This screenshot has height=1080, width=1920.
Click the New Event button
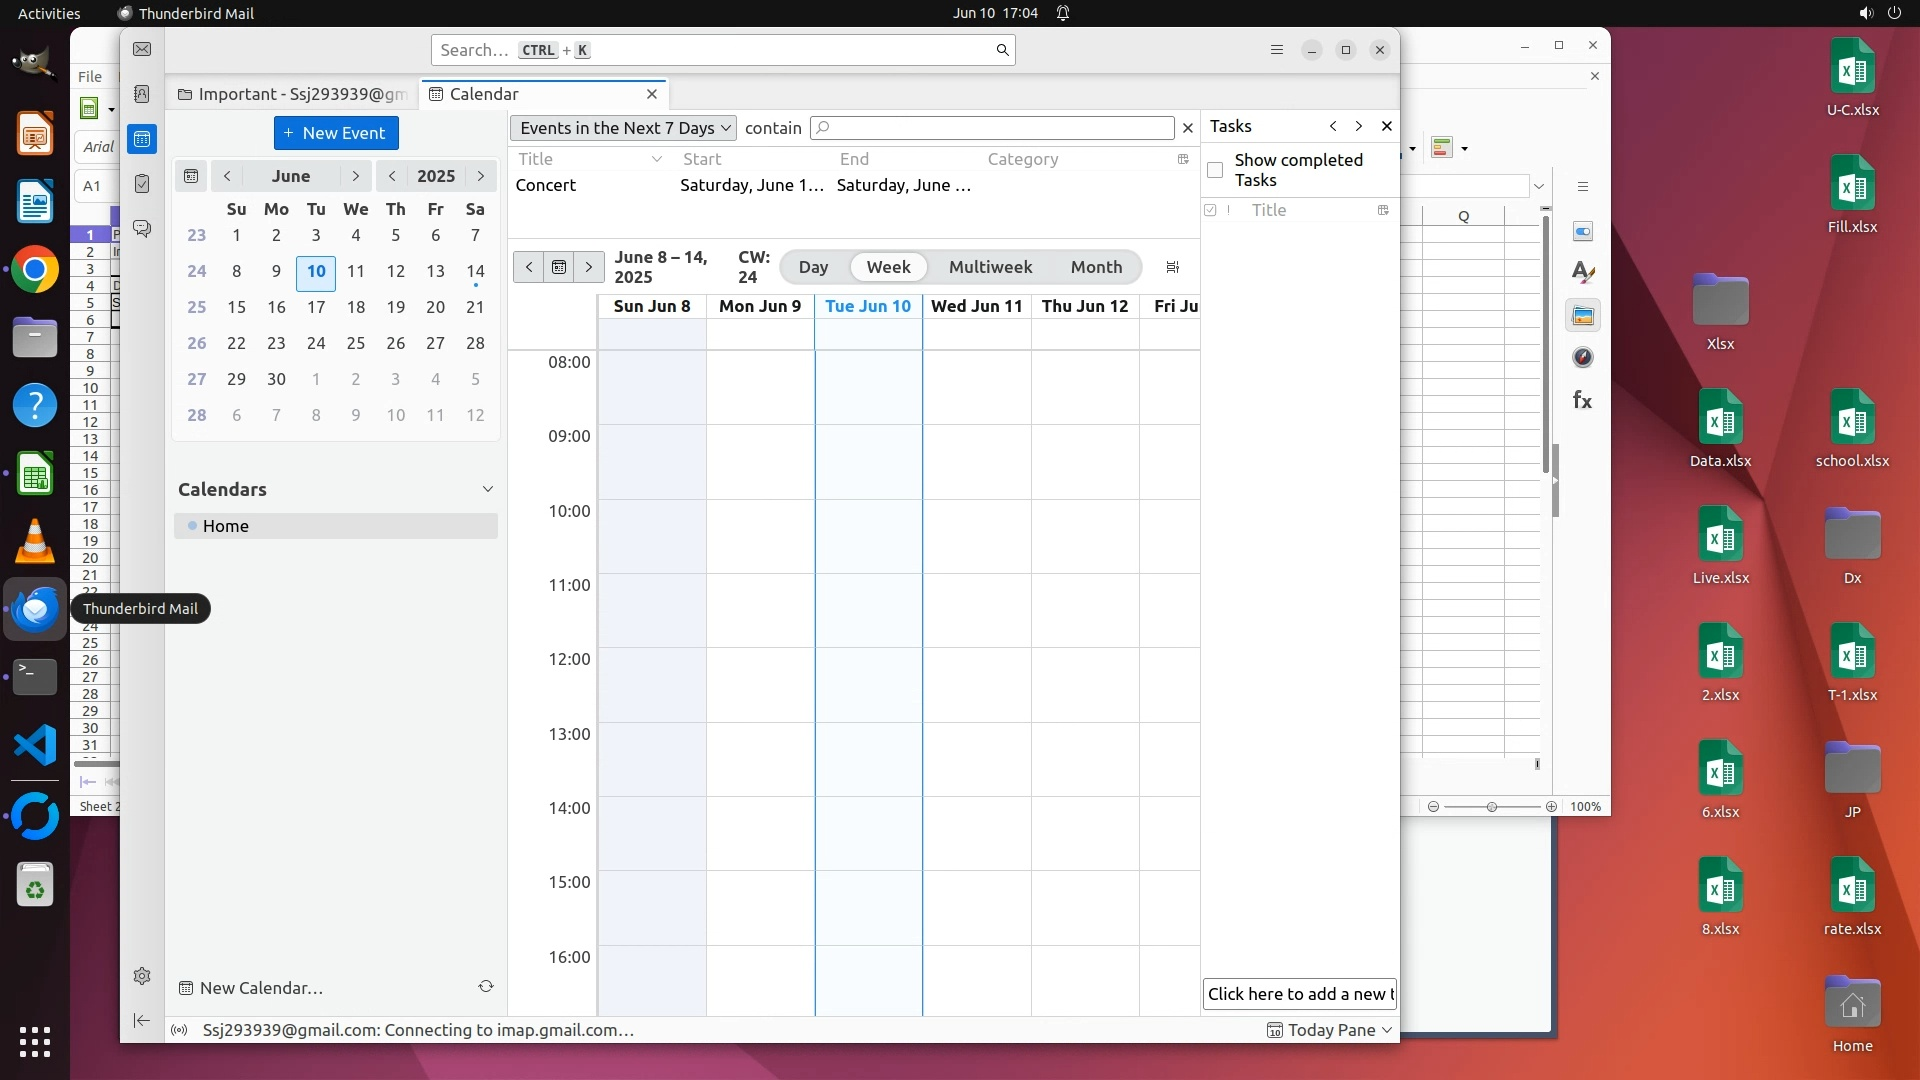click(x=336, y=133)
